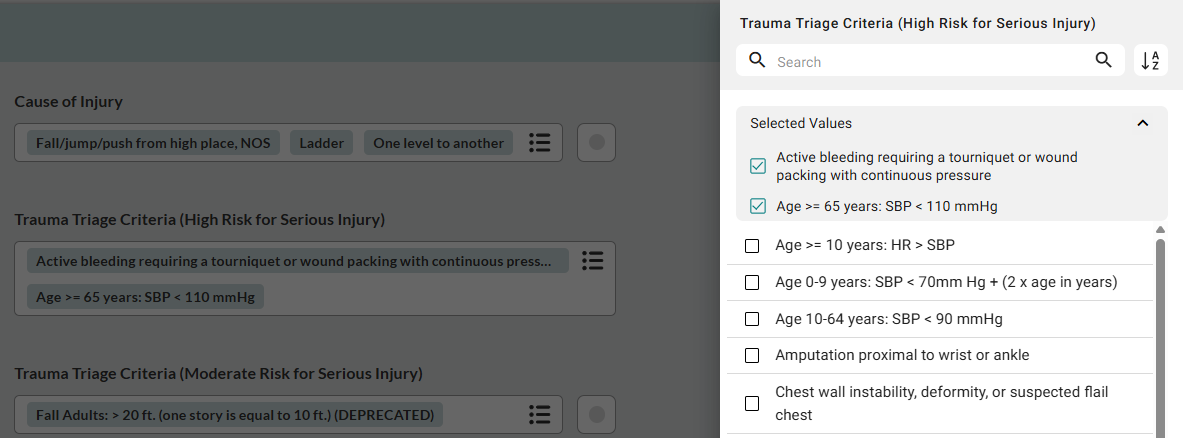1183x438 pixels.
Task: Click the options list vertical scrollbar
Action: click(x=1160, y=330)
